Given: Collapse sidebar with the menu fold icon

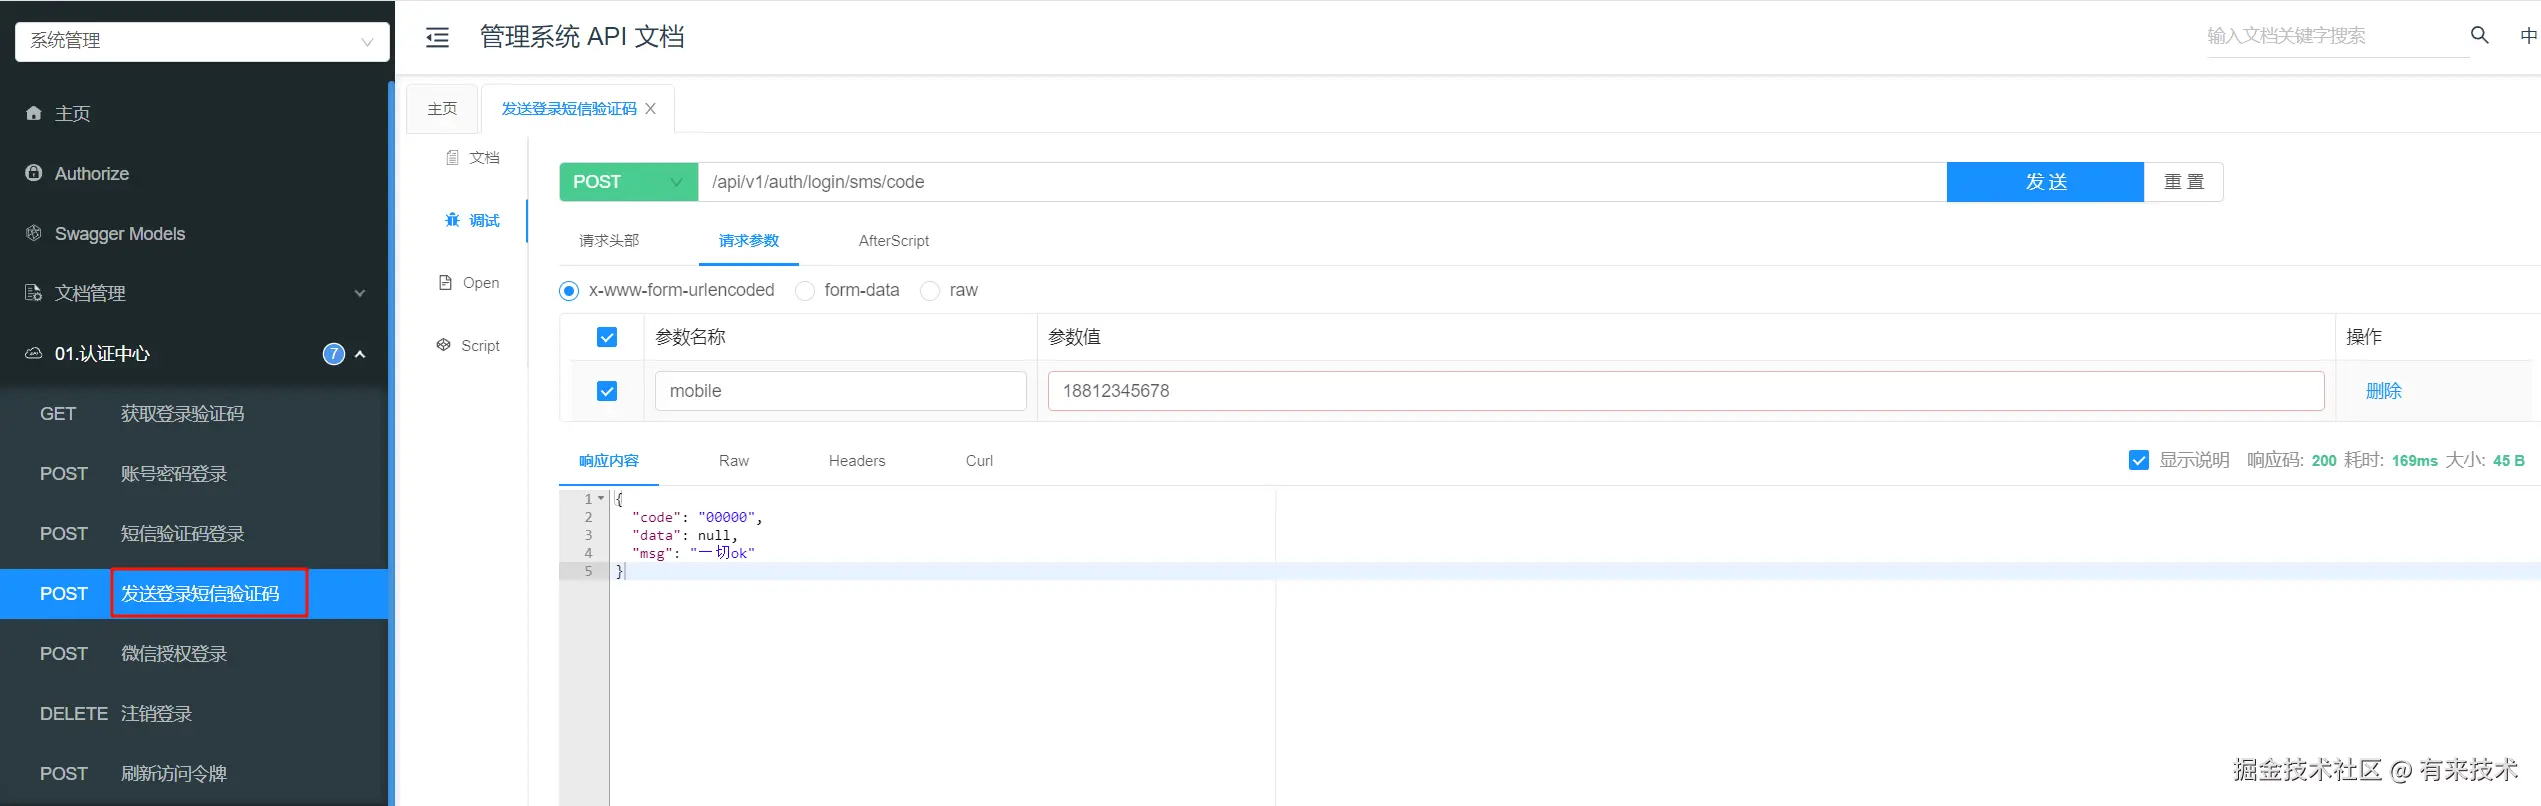Looking at the screenshot, I should (437, 38).
